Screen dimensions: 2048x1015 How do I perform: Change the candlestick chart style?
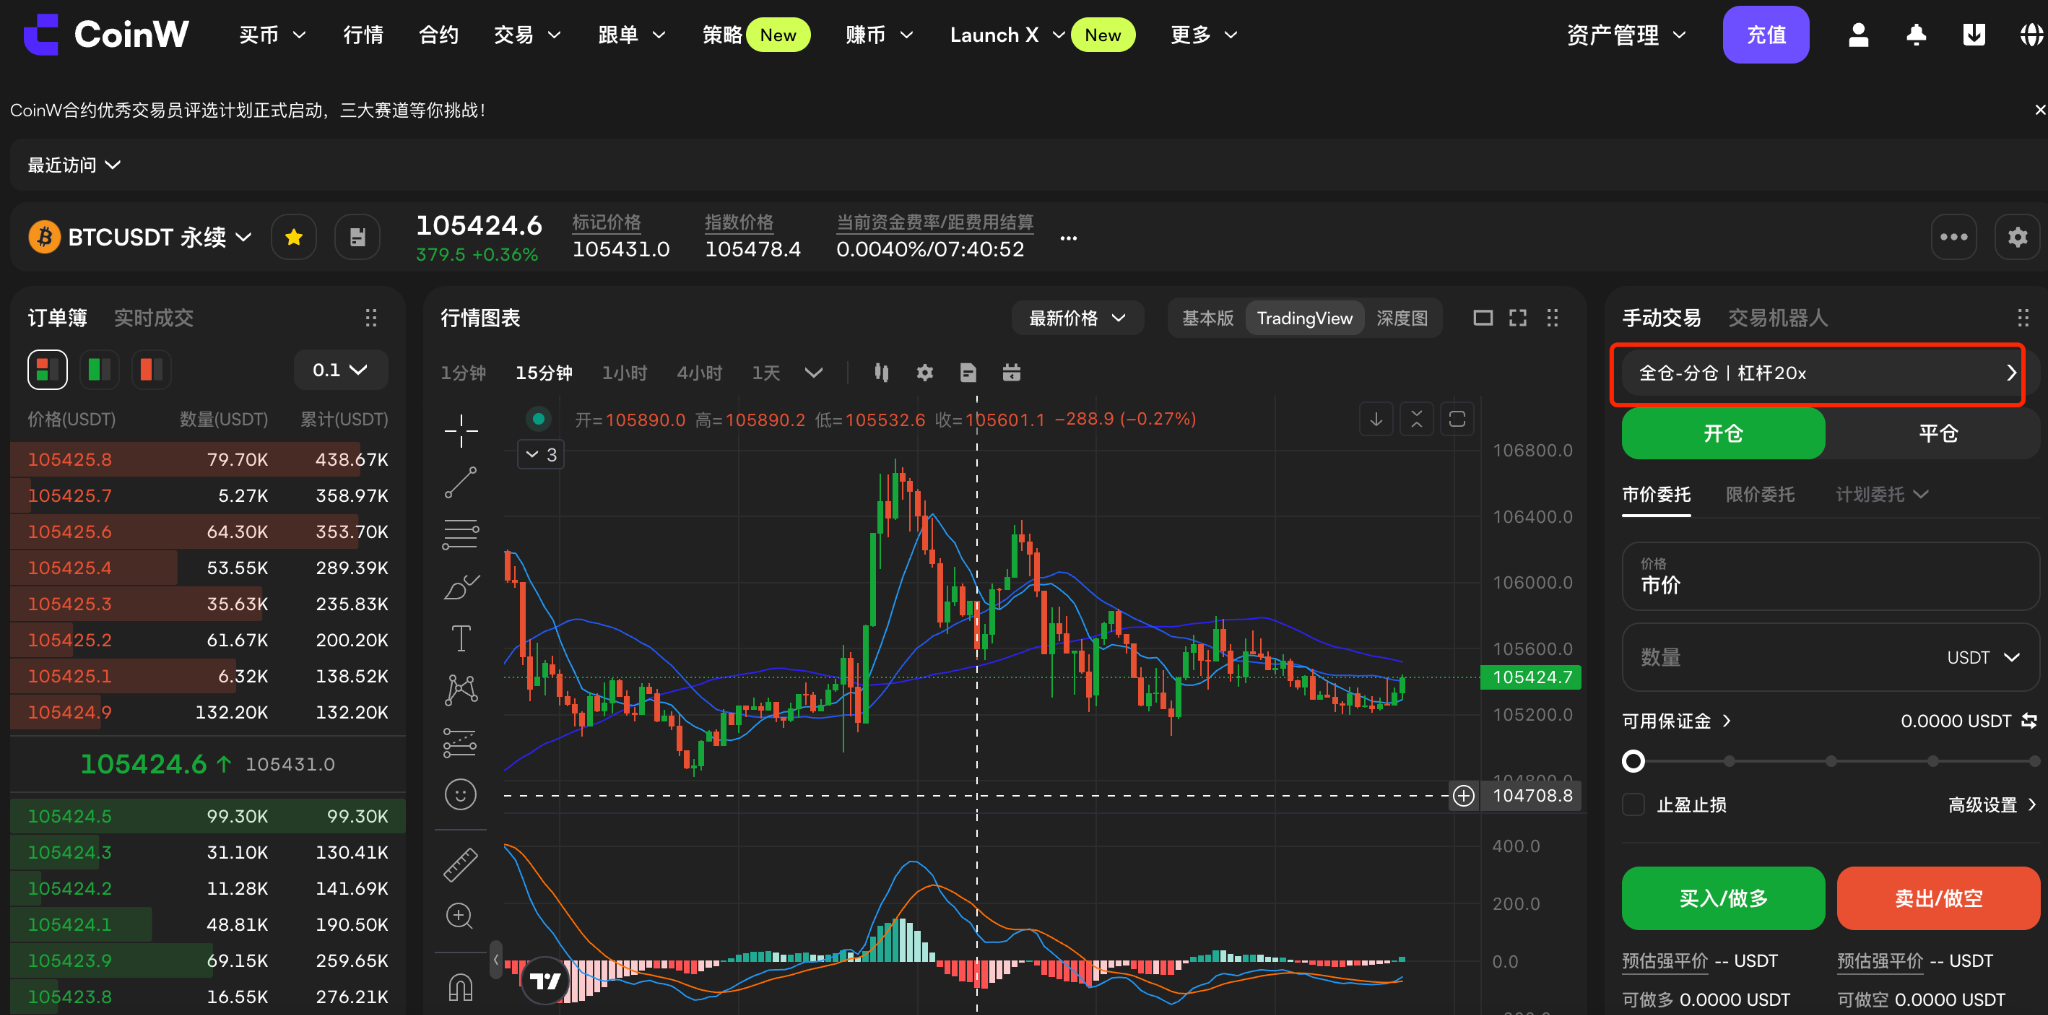click(881, 373)
